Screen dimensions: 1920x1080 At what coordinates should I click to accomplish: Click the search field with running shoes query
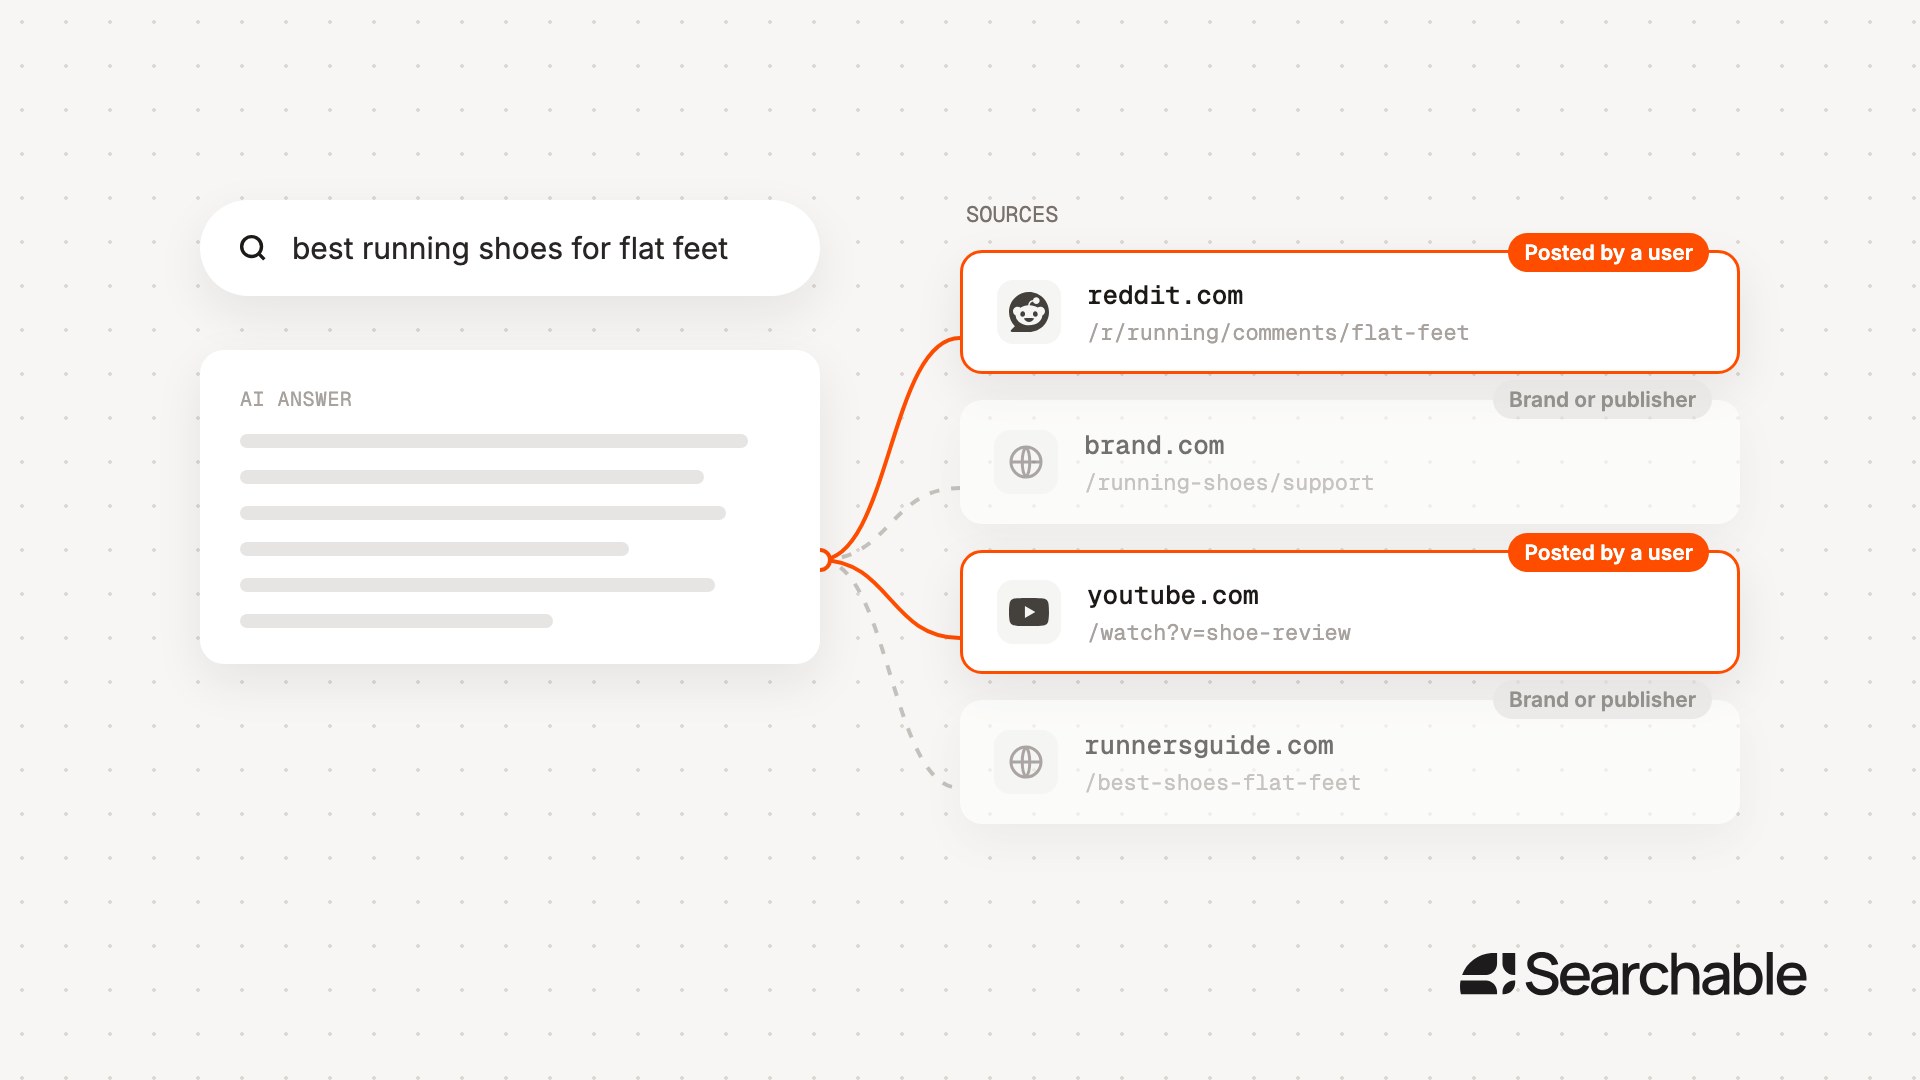(510, 248)
